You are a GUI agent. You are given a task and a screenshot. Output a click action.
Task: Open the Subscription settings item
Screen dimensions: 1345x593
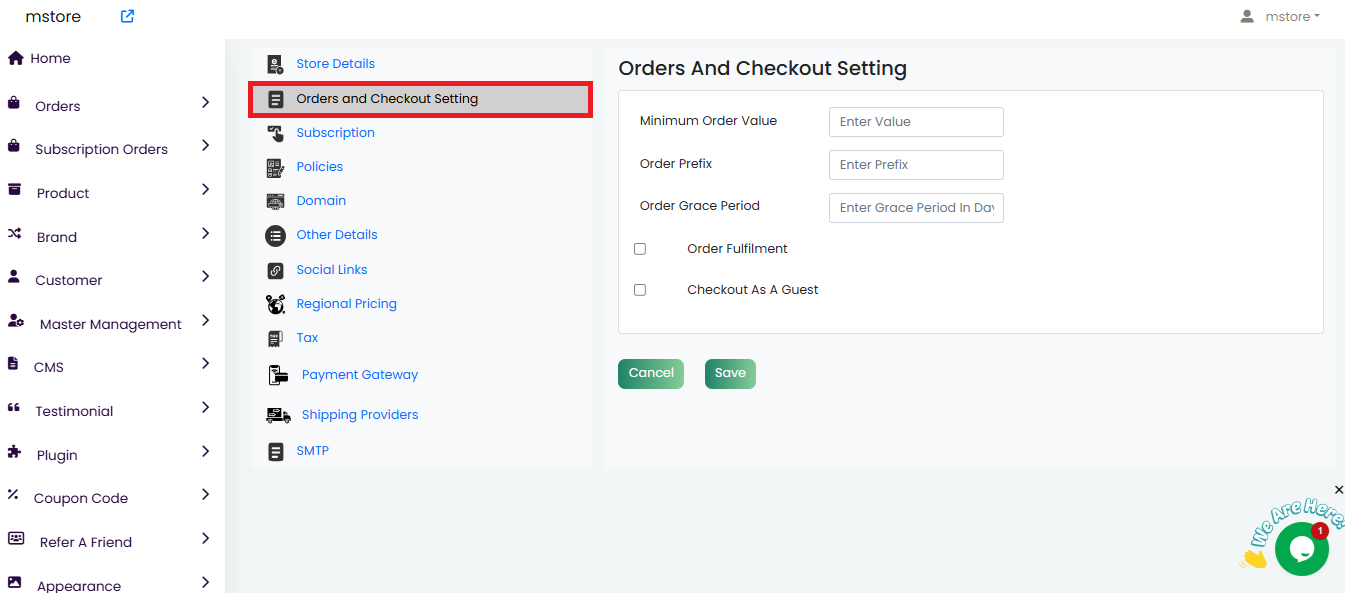pyautogui.click(x=335, y=133)
